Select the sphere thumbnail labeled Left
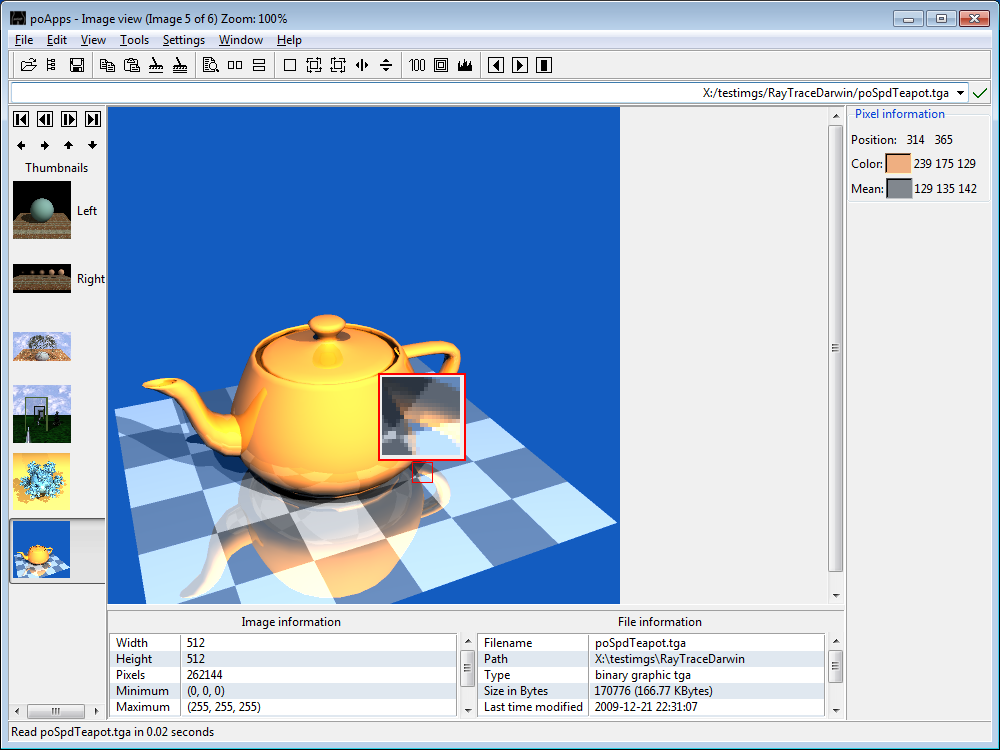Screen dimensions: 1000x750 (42, 210)
